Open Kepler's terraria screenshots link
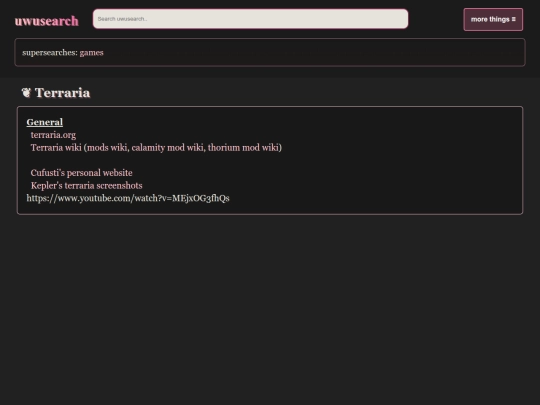Viewport: 540px width, 405px height. tap(86, 186)
